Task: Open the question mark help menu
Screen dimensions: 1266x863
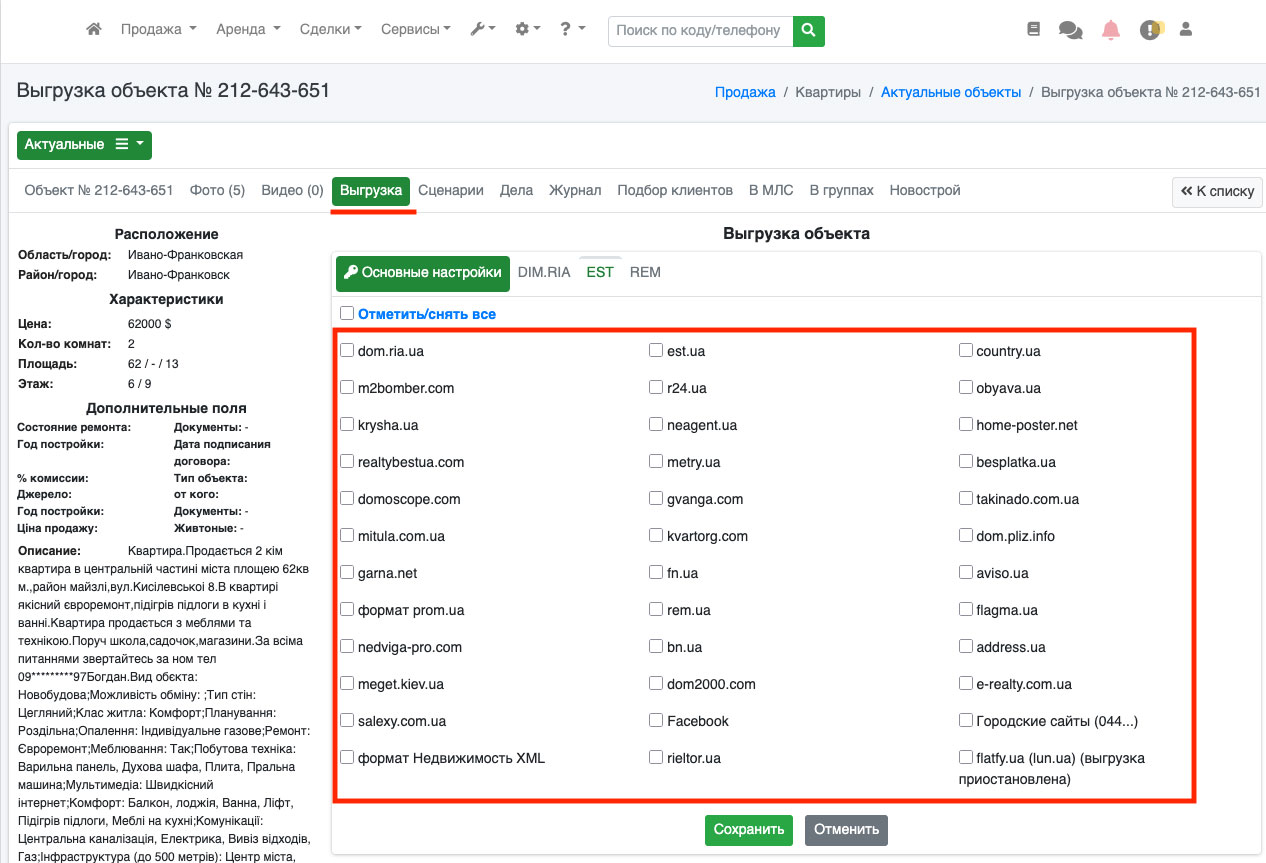Action: 572,30
